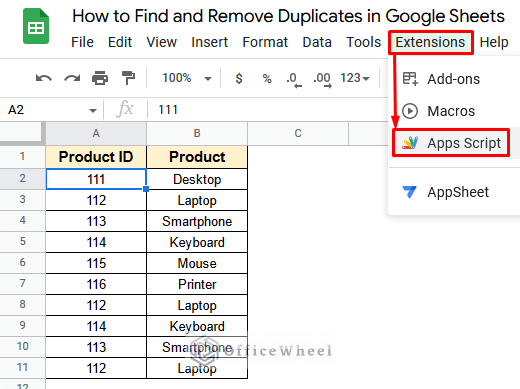
Task: Click the document title text
Action: click(288, 16)
